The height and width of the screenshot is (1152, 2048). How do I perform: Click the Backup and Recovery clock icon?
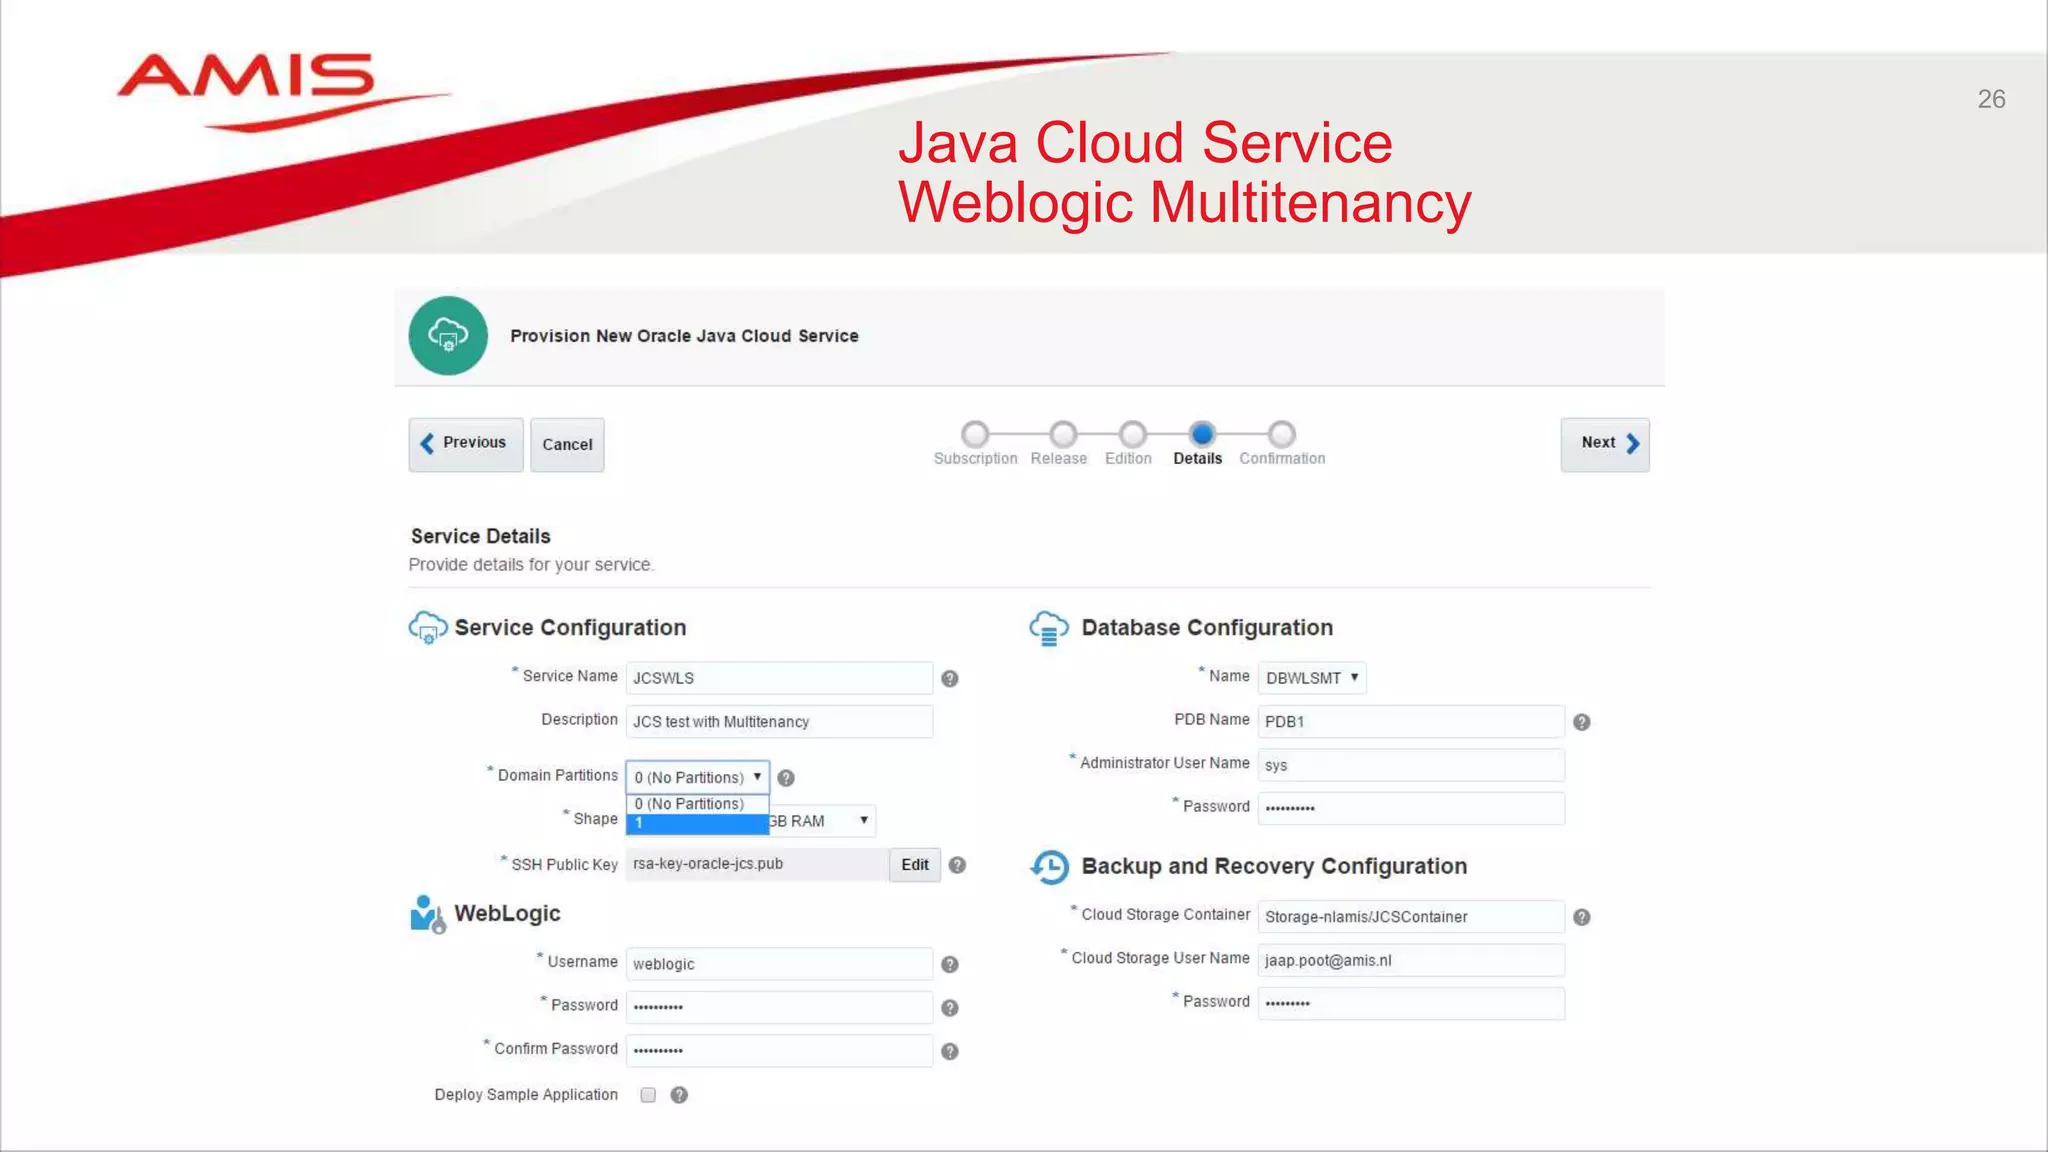click(x=1050, y=866)
